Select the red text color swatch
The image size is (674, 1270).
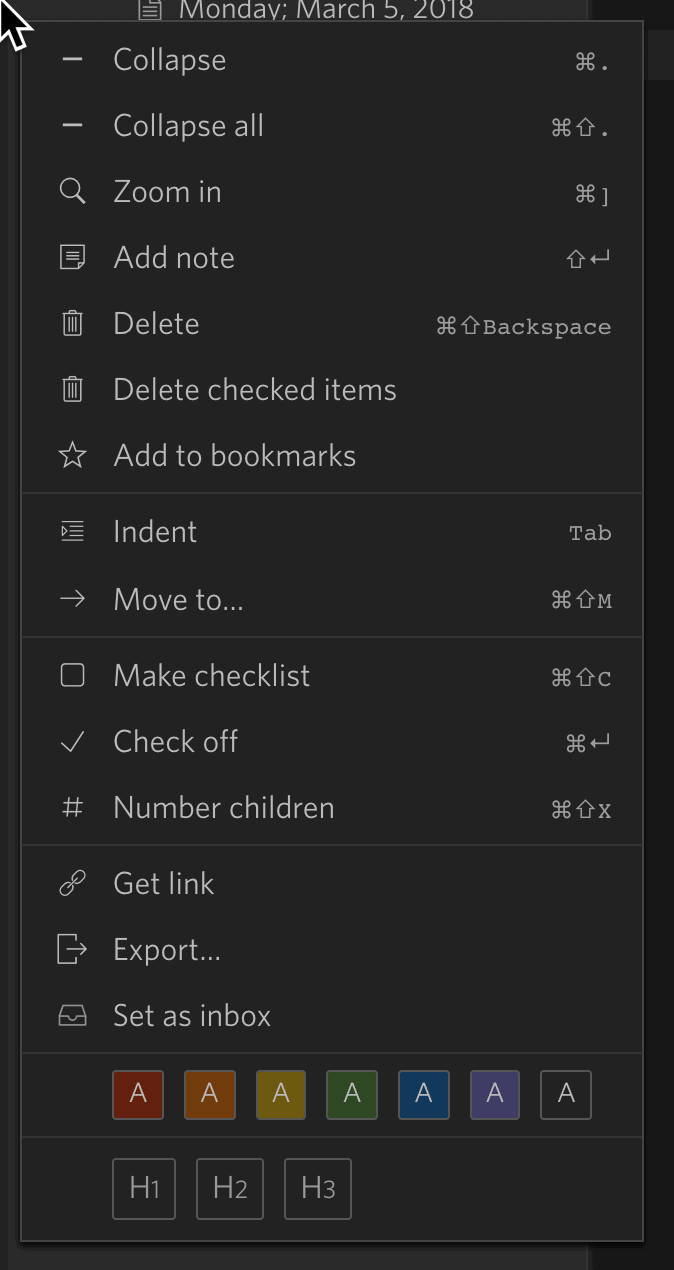138,1094
